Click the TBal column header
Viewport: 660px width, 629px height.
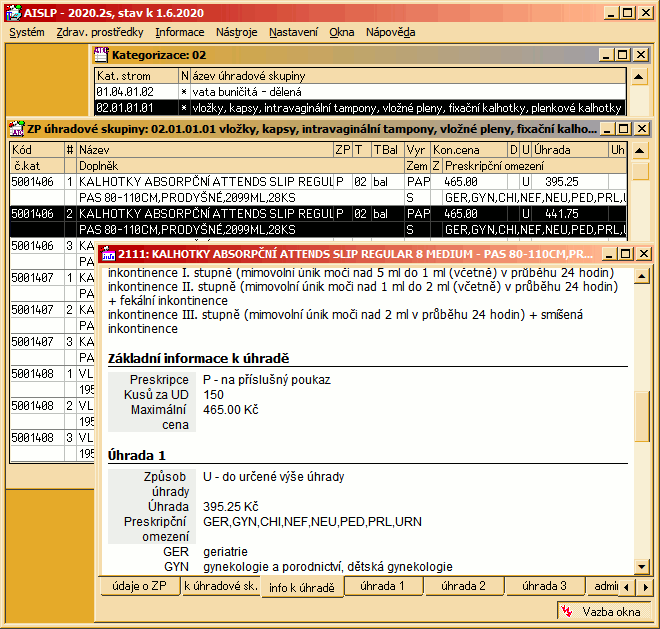387,150
